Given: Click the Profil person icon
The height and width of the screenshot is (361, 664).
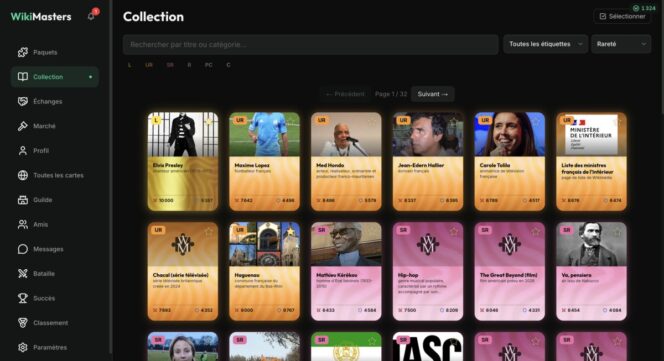Looking at the screenshot, I should (23, 150).
